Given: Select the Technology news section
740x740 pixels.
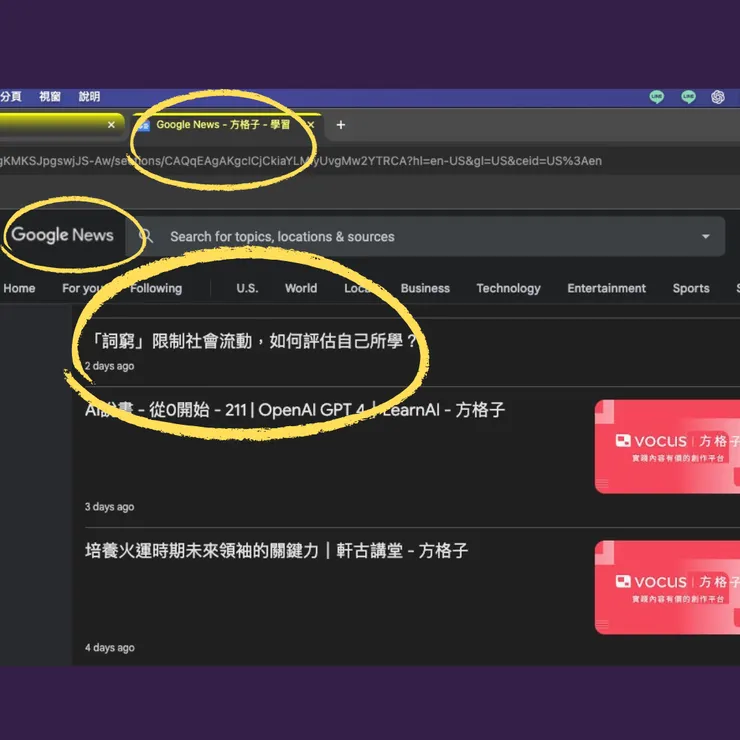Looking at the screenshot, I should [508, 288].
